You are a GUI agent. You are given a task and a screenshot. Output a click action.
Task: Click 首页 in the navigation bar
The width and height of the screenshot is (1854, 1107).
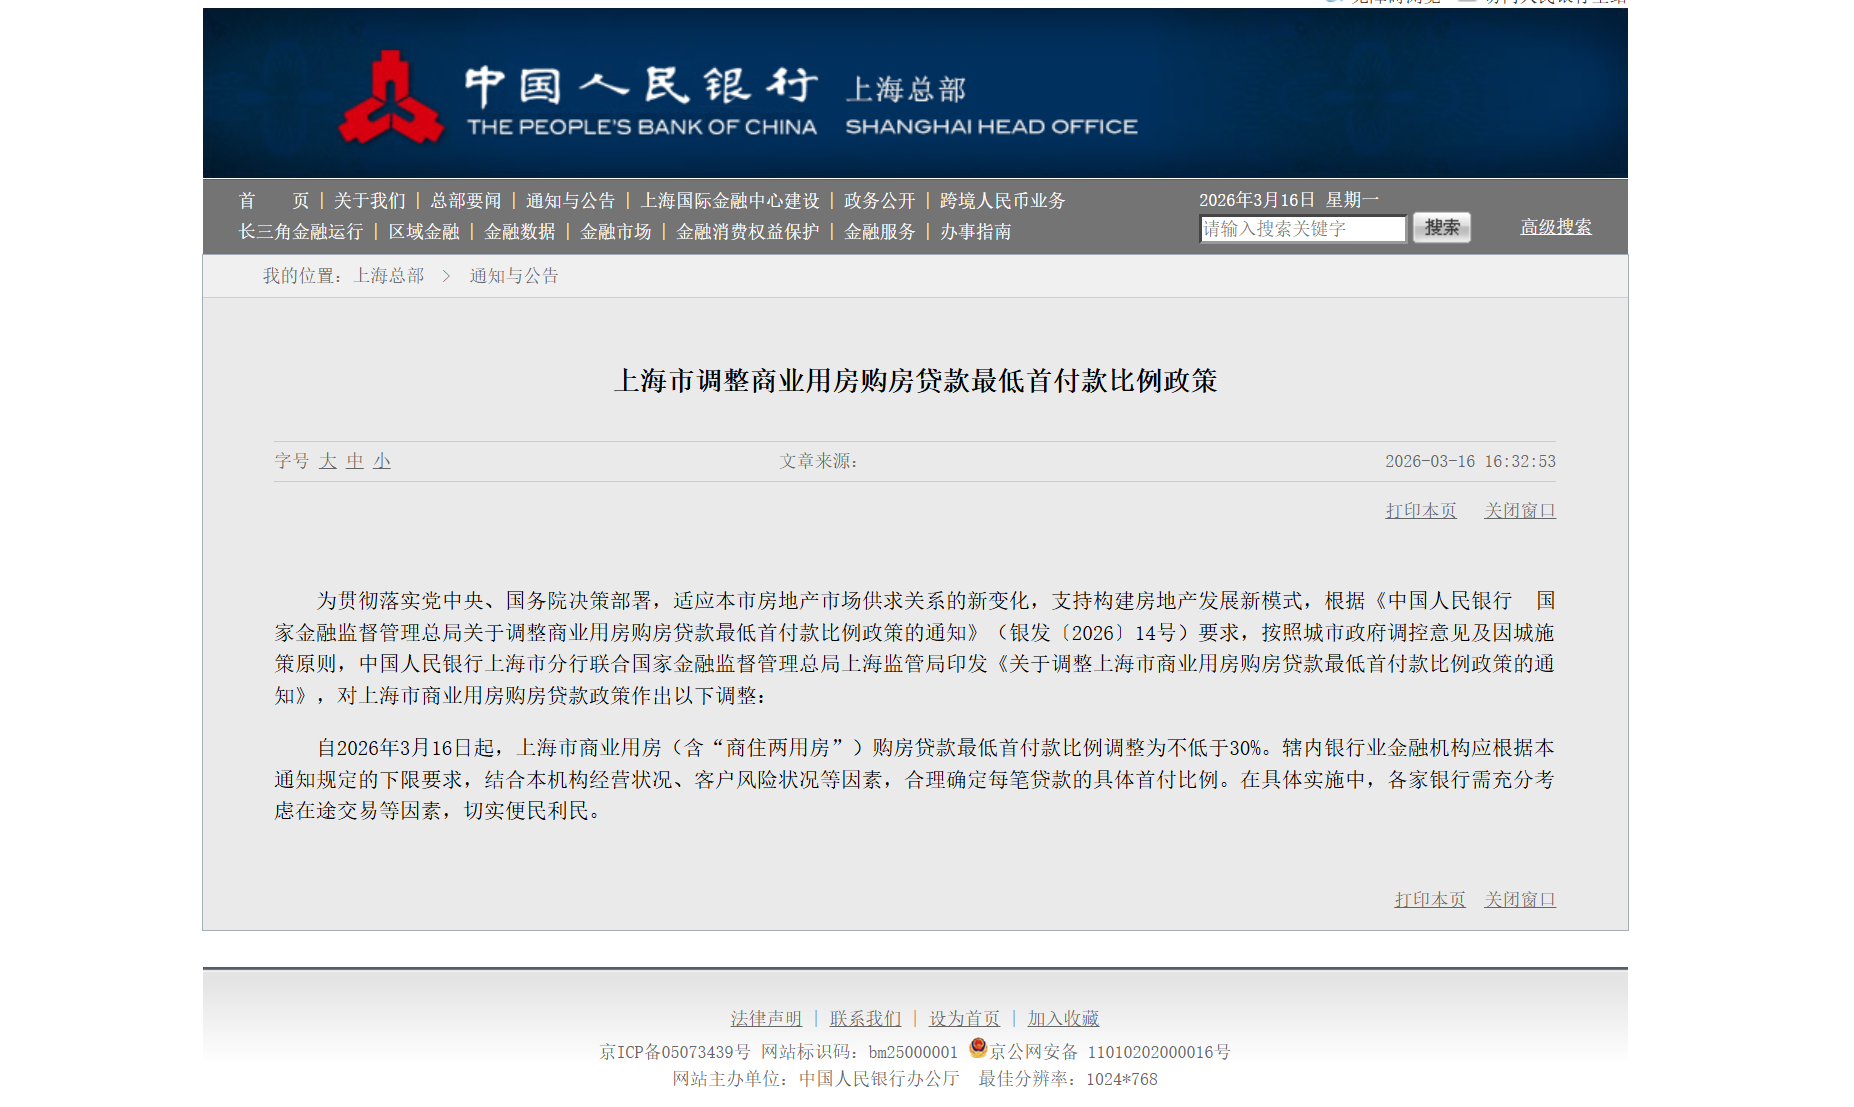(272, 200)
